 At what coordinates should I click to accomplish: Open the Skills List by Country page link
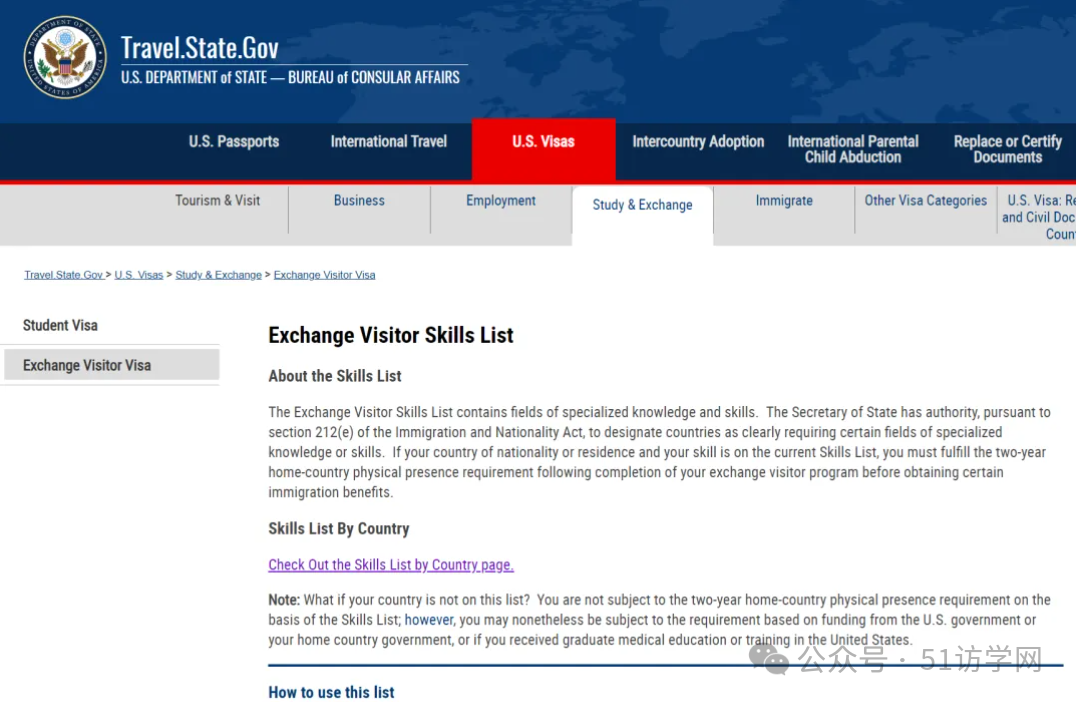click(391, 565)
